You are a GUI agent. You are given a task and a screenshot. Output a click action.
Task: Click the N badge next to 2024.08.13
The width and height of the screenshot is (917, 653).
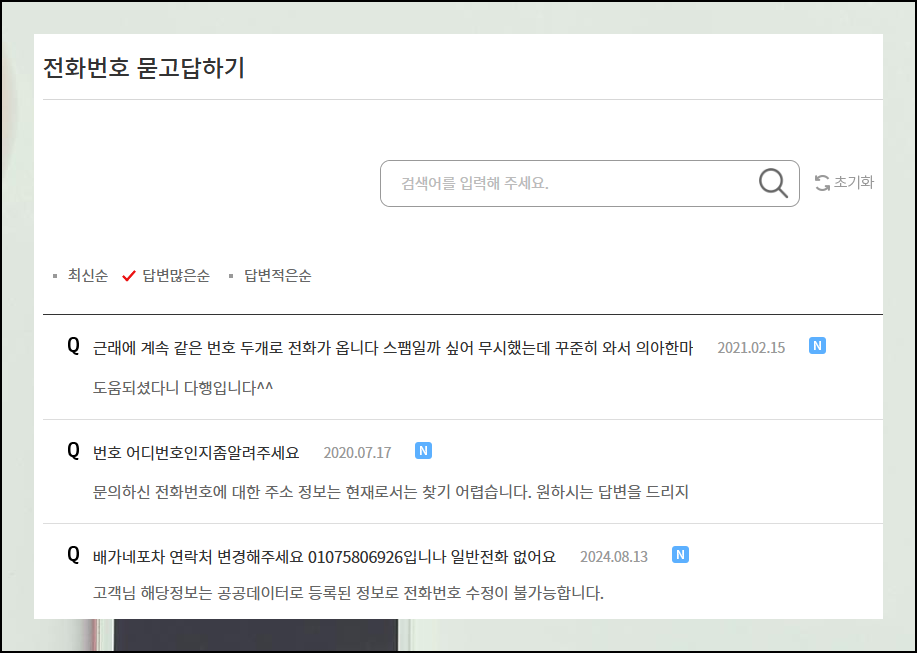[x=680, y=554]
